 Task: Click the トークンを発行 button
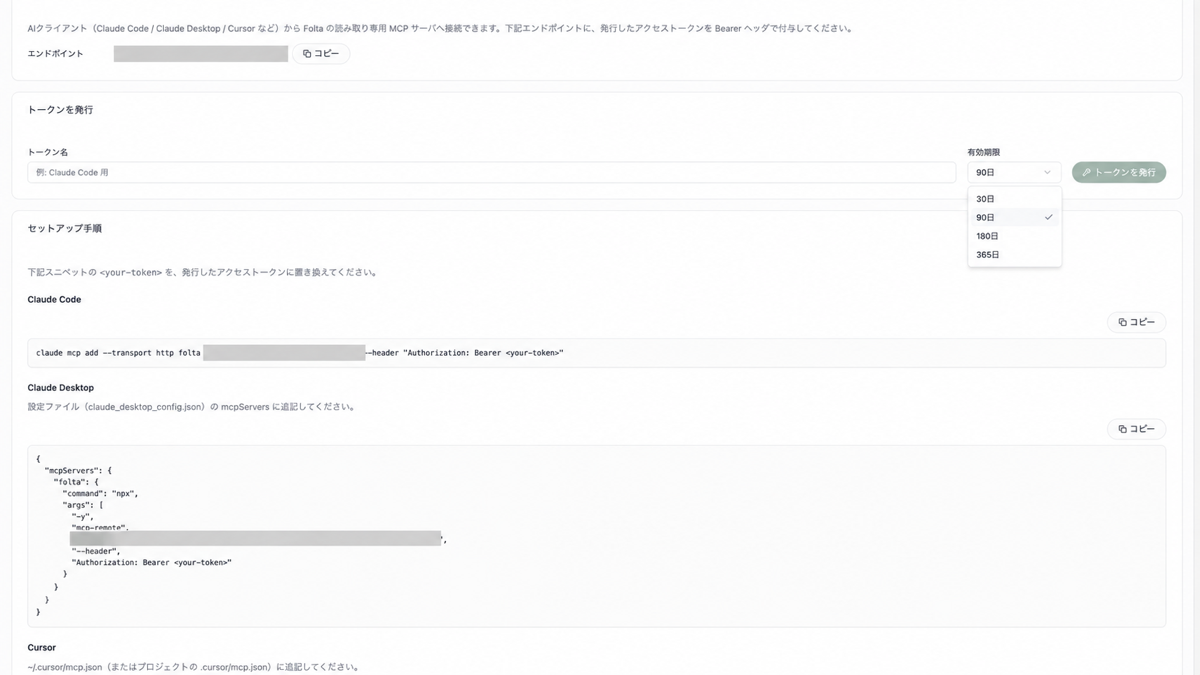coord(1119,172)
